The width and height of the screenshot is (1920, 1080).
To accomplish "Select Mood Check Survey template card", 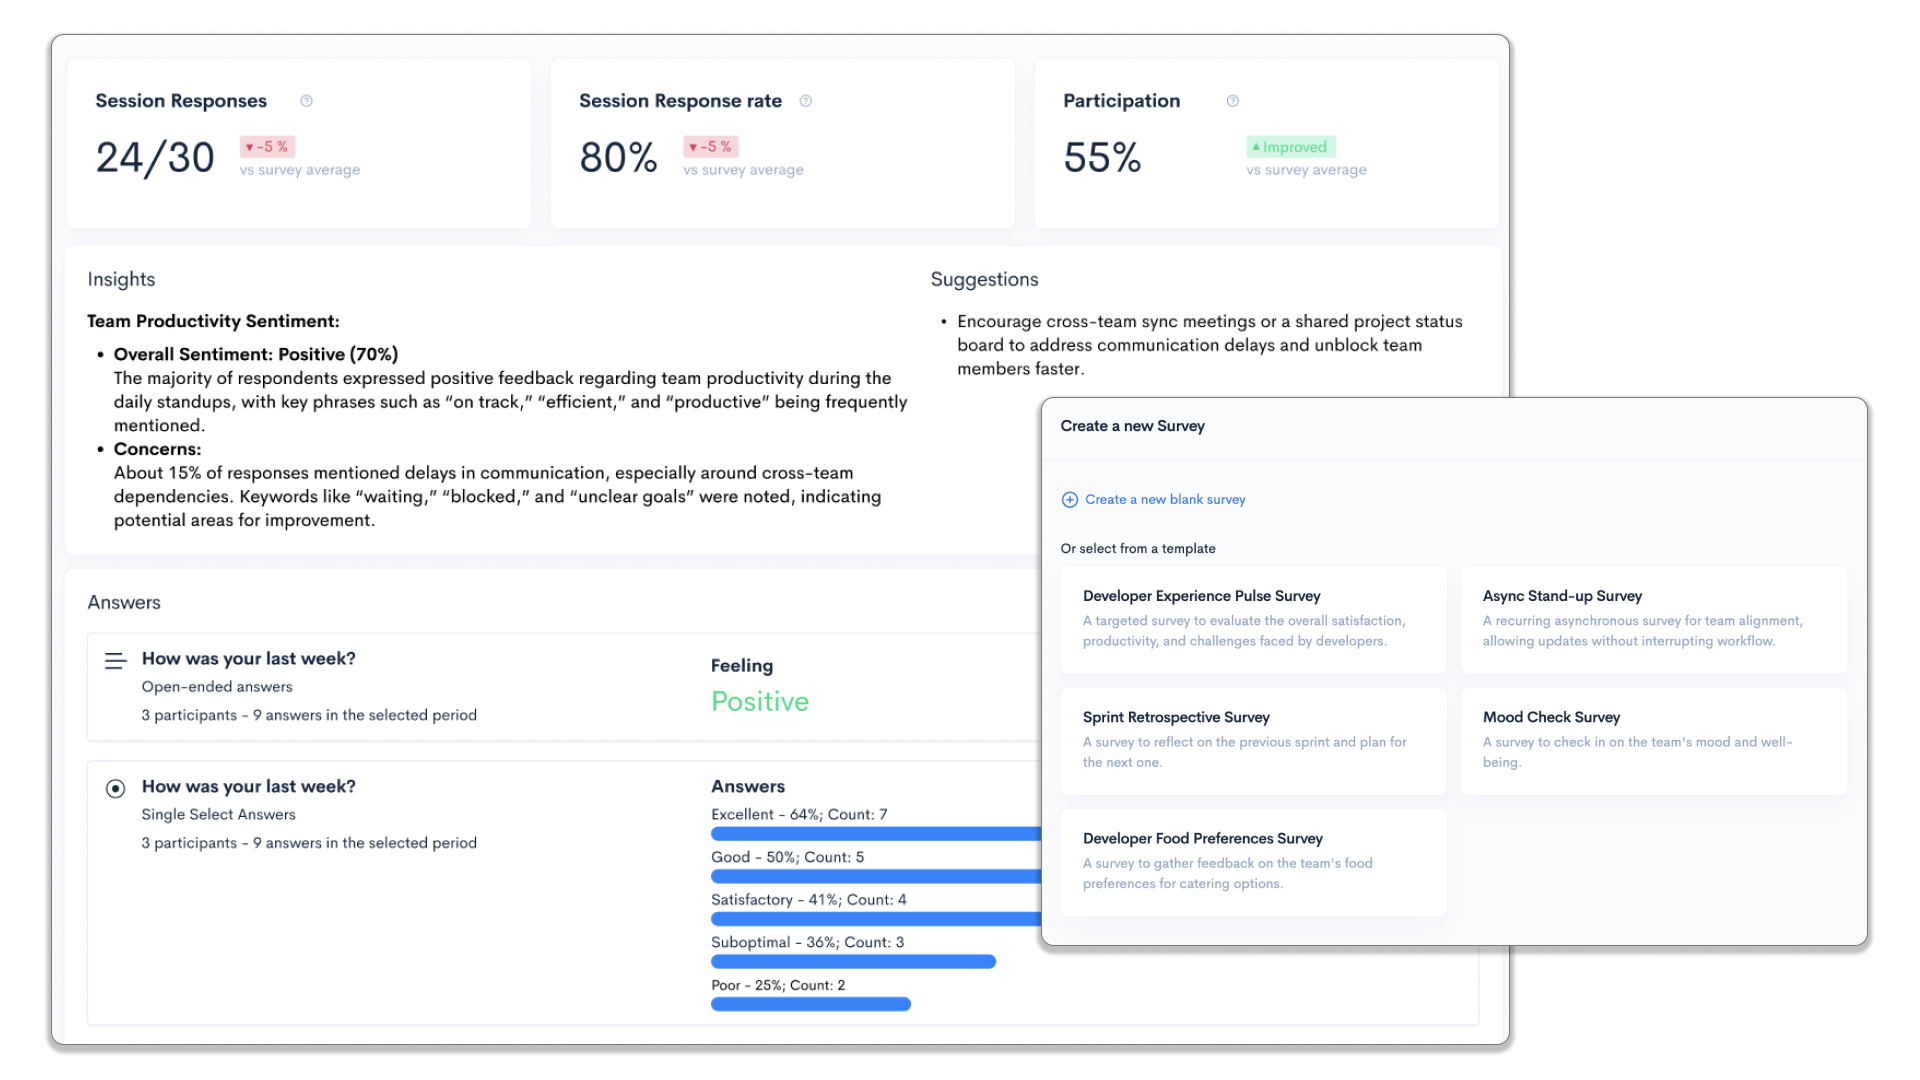I will click(1653, 740).
